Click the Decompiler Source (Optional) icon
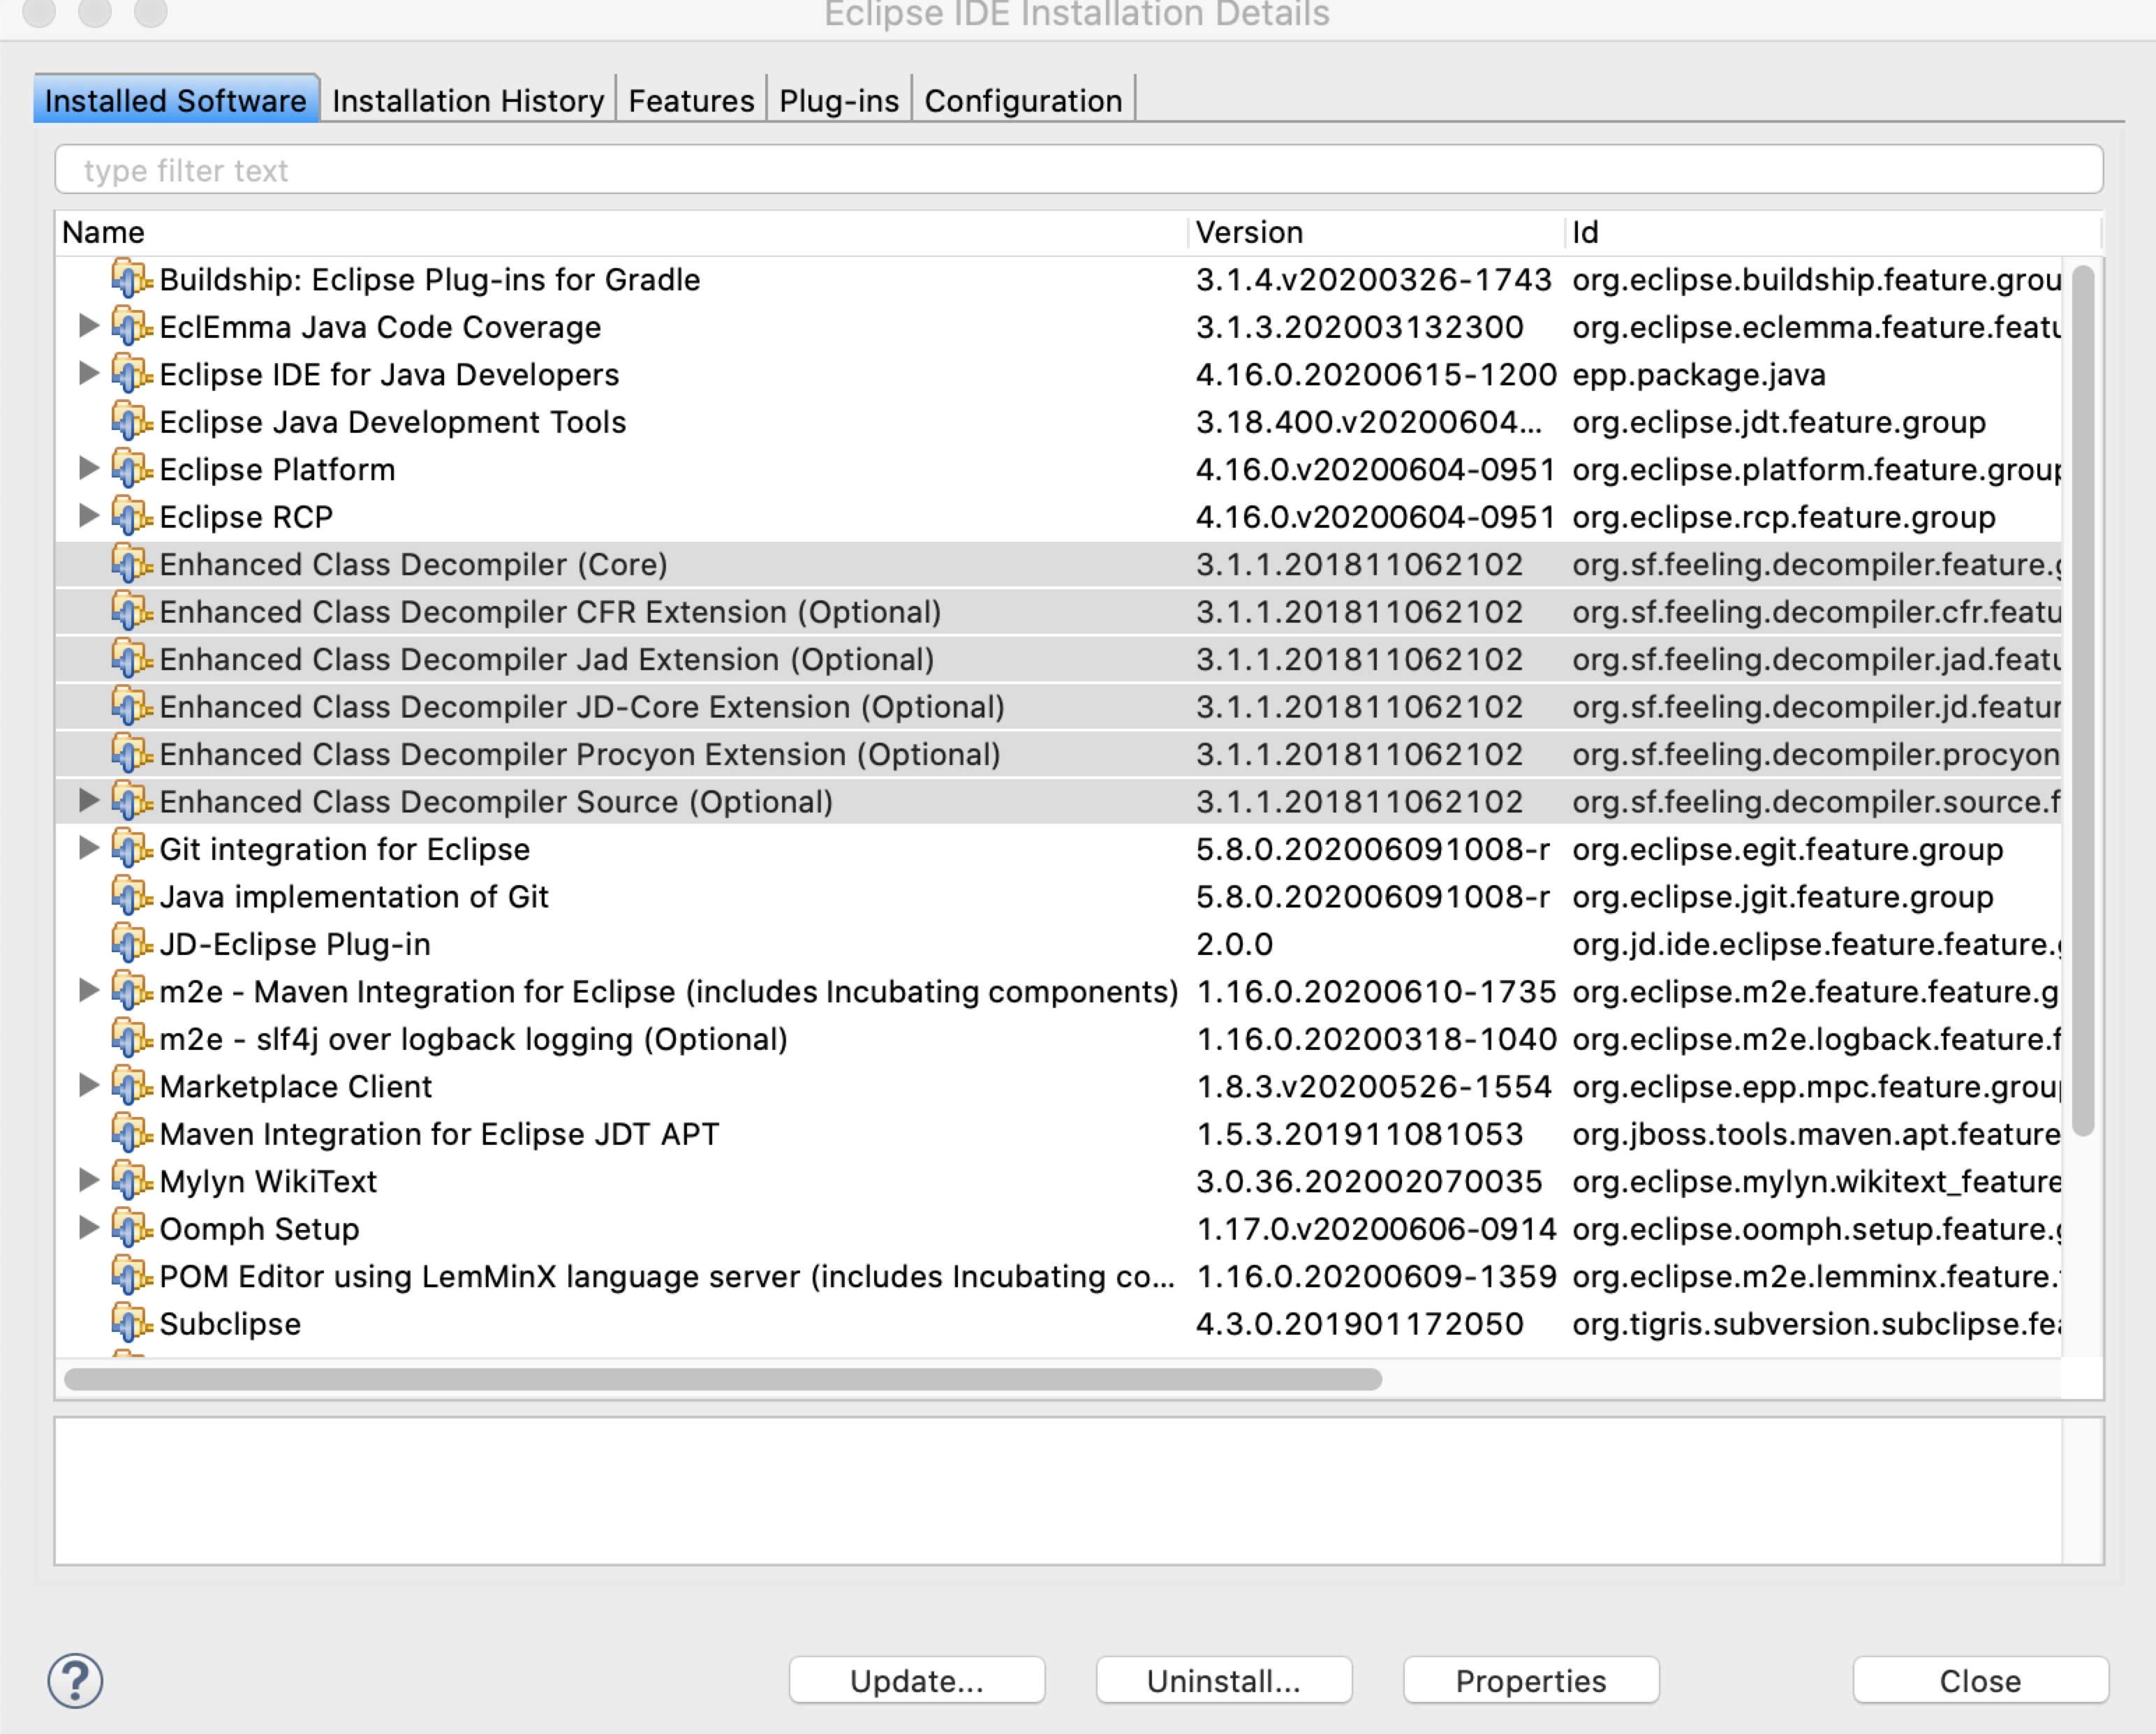Viewport: 2156px width, 1734px height. (131, 802)
